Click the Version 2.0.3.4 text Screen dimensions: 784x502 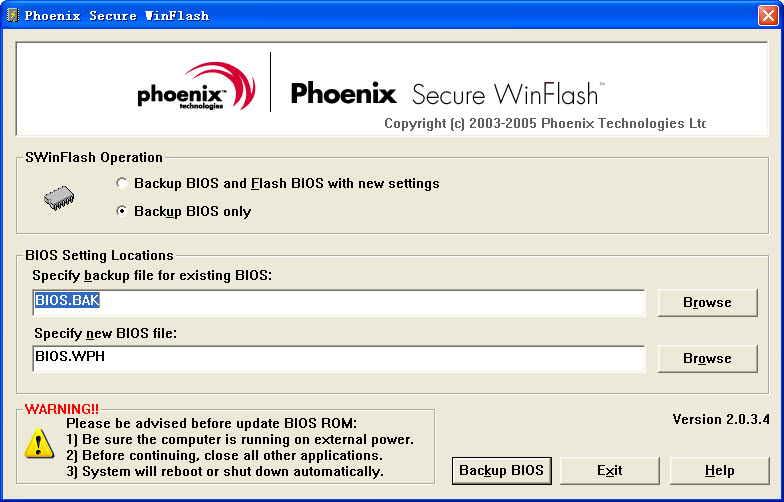click(718, 419)
